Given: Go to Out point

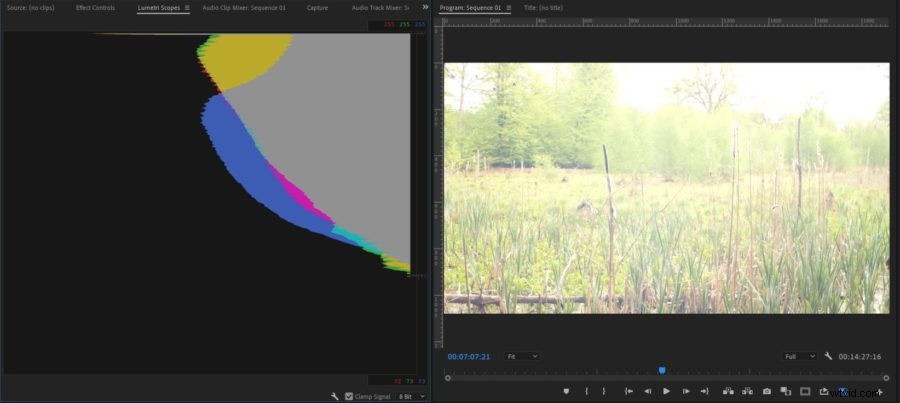Looking at the screenshot, I should pyautogui.click(x=704, y=392).
